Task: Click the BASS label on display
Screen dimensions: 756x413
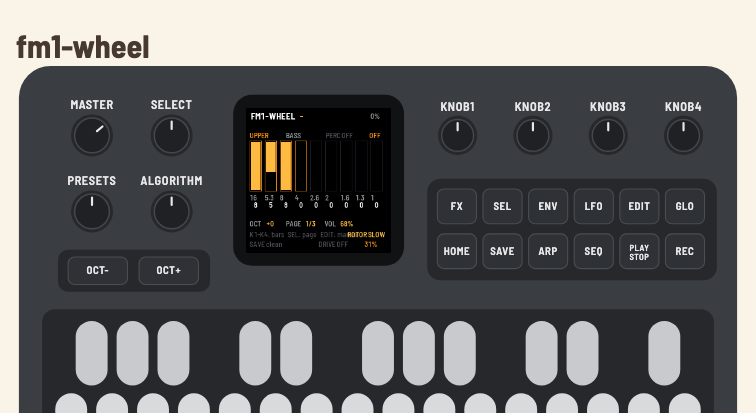Action: [x=293, y=136]
